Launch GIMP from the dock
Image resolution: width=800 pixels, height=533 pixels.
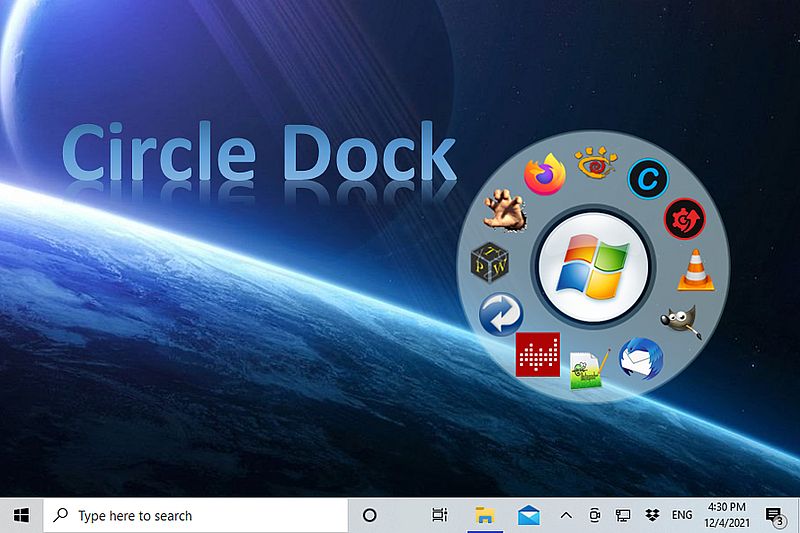680,321
